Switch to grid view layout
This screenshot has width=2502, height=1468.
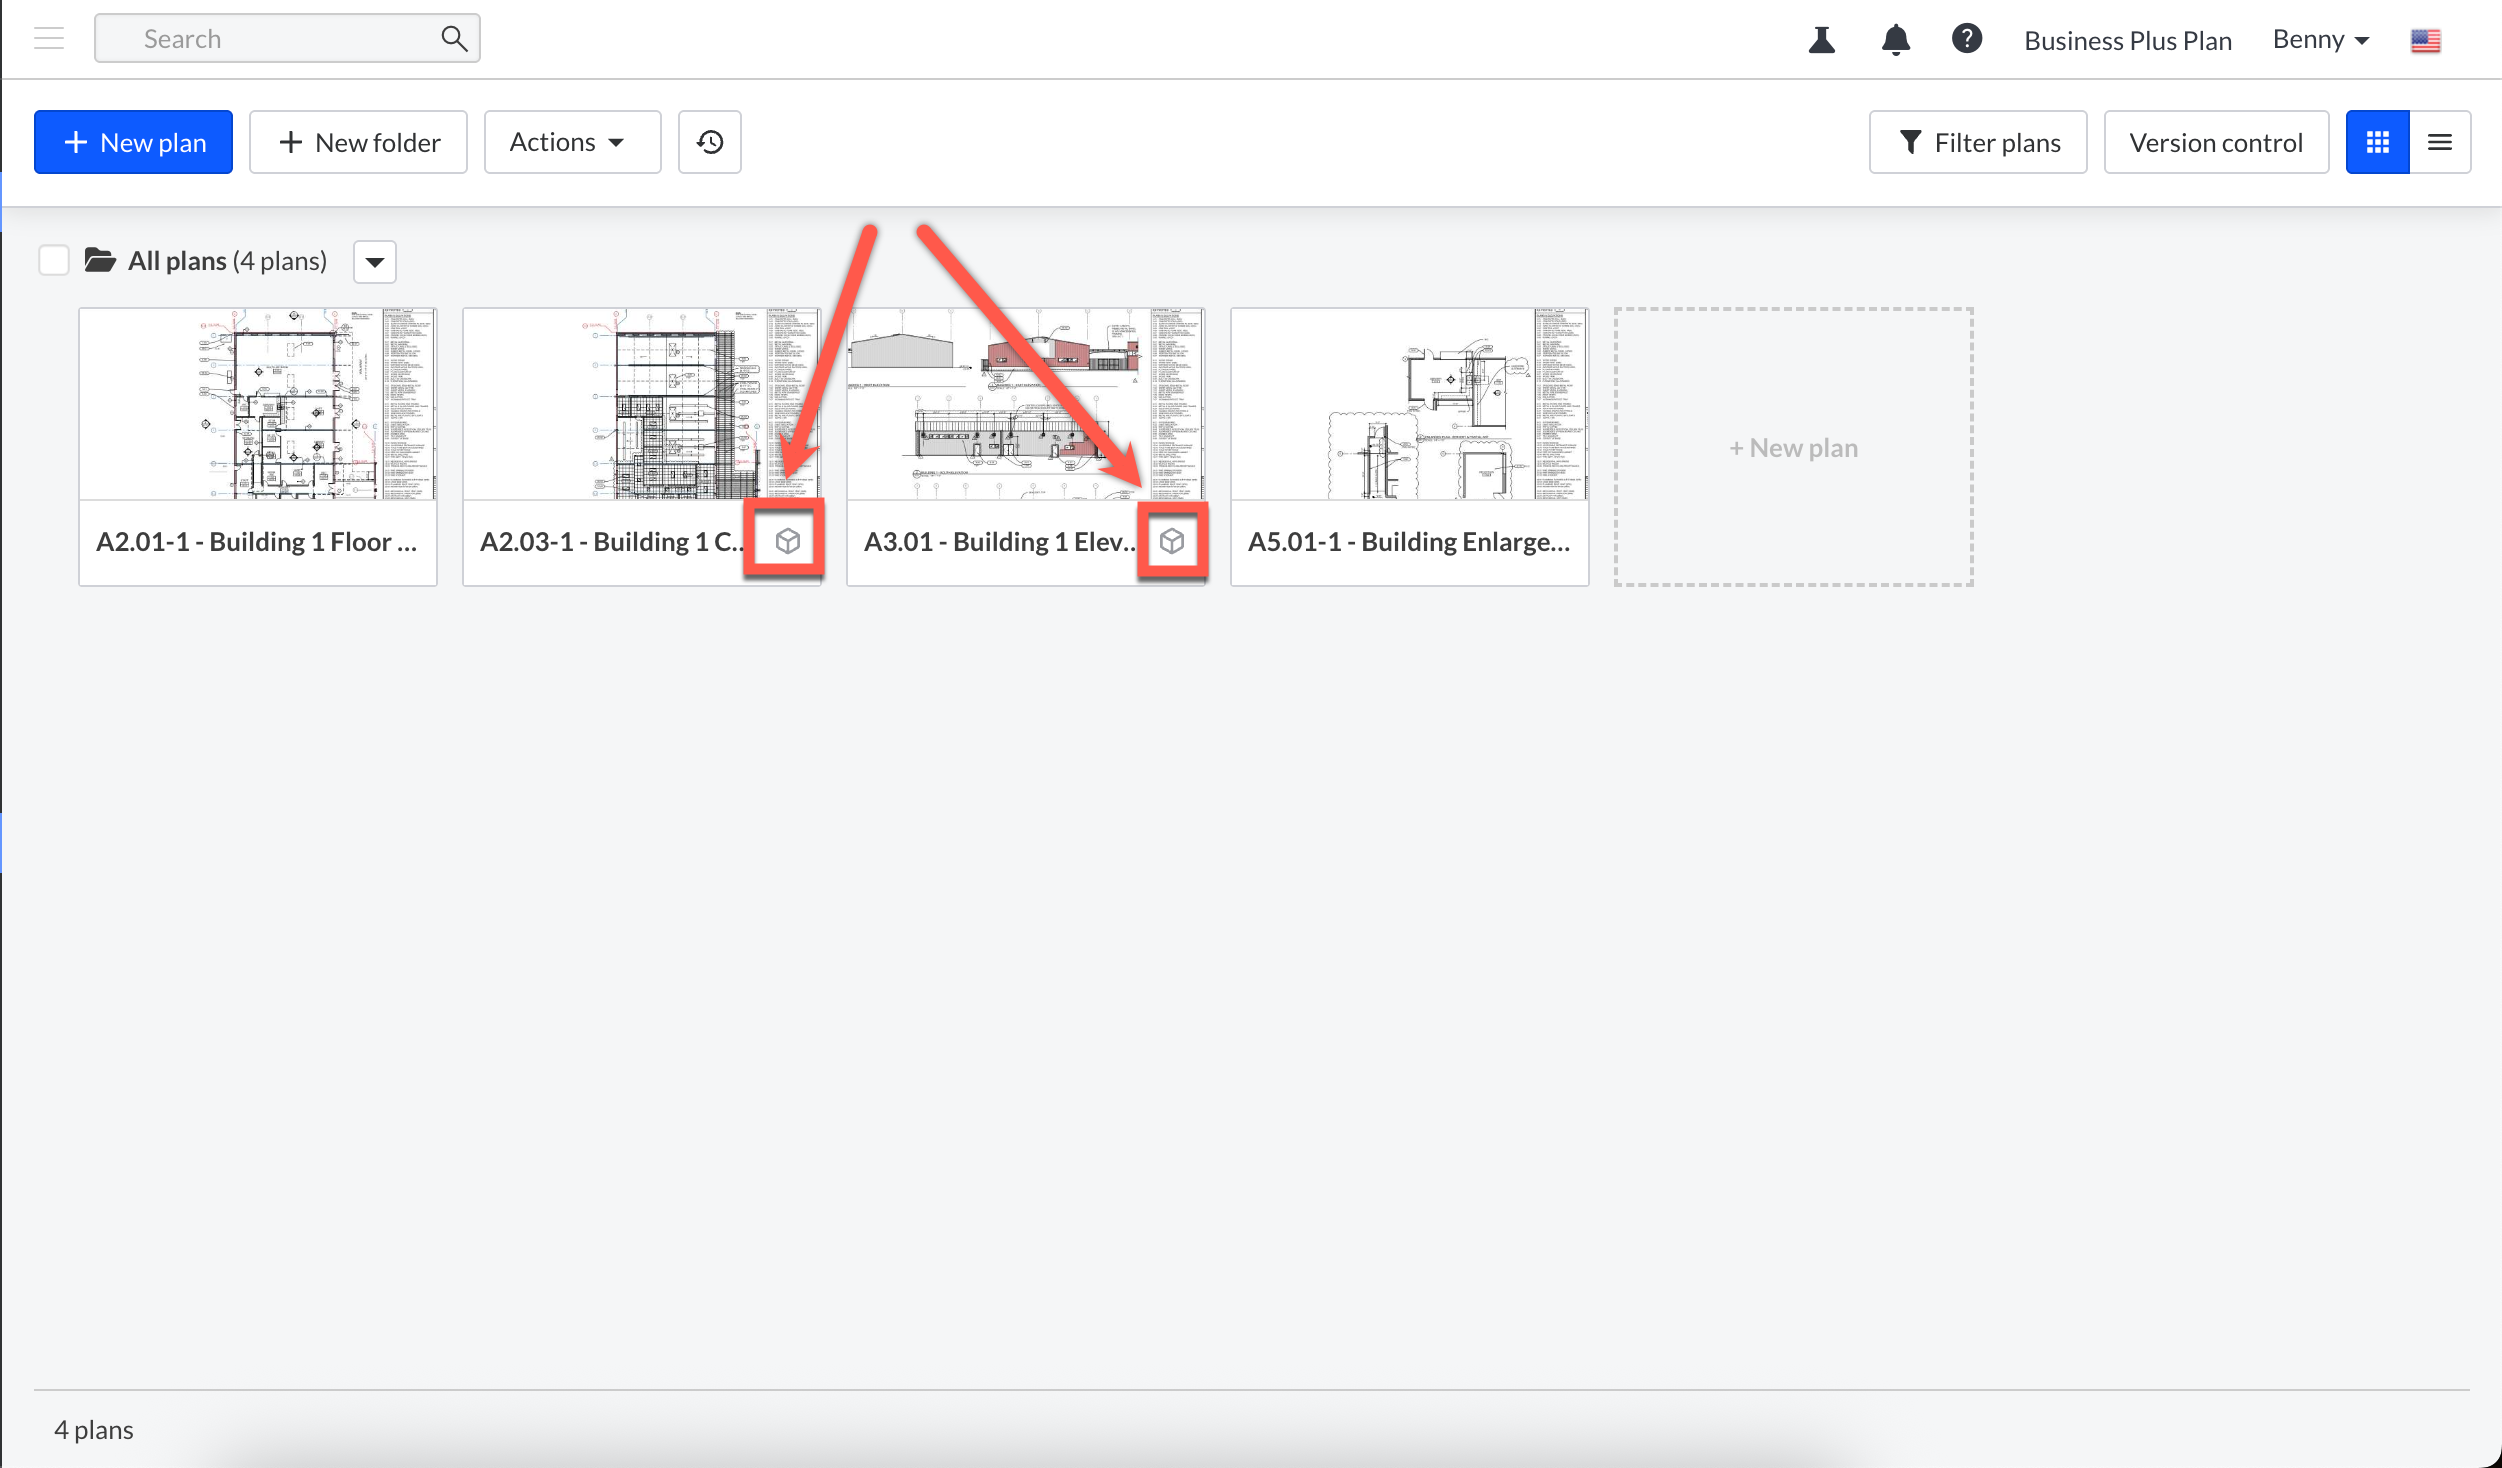tap(2378, 141)
